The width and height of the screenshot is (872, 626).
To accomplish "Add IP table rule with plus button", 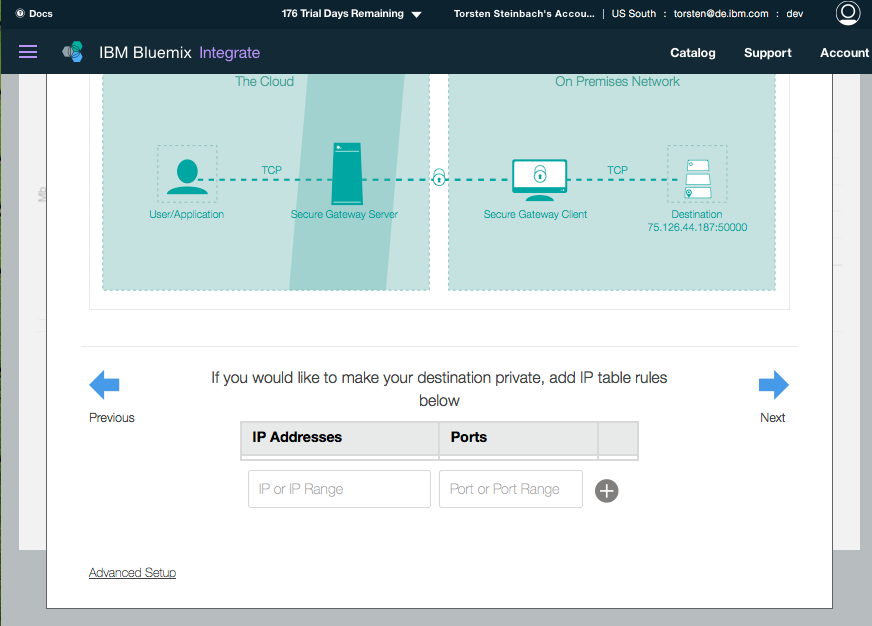I will (606, 490).
